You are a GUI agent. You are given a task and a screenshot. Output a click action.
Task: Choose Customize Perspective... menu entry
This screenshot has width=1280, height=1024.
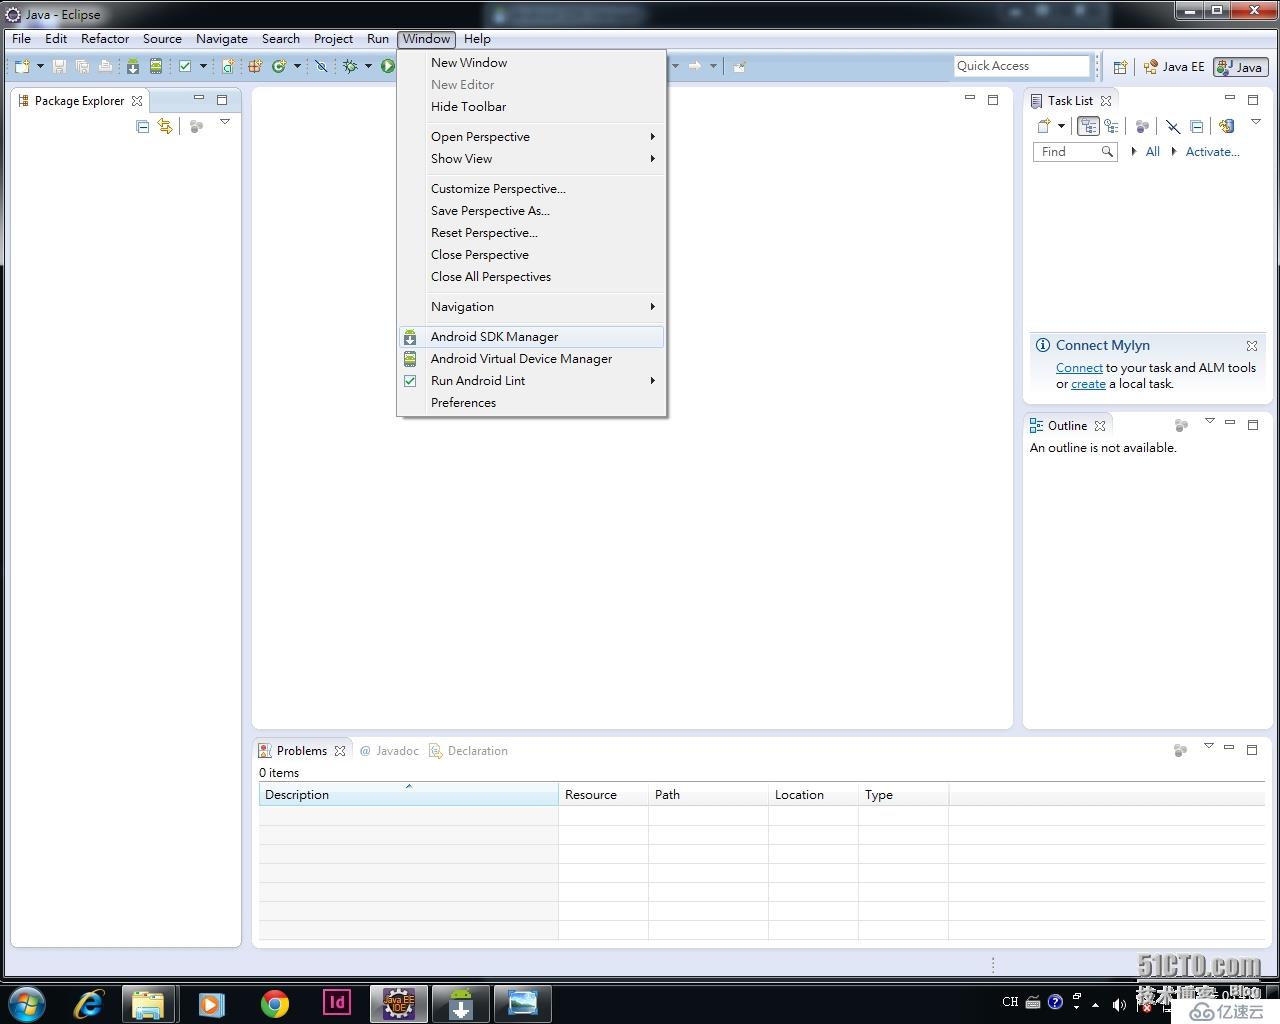coord(532,188)
